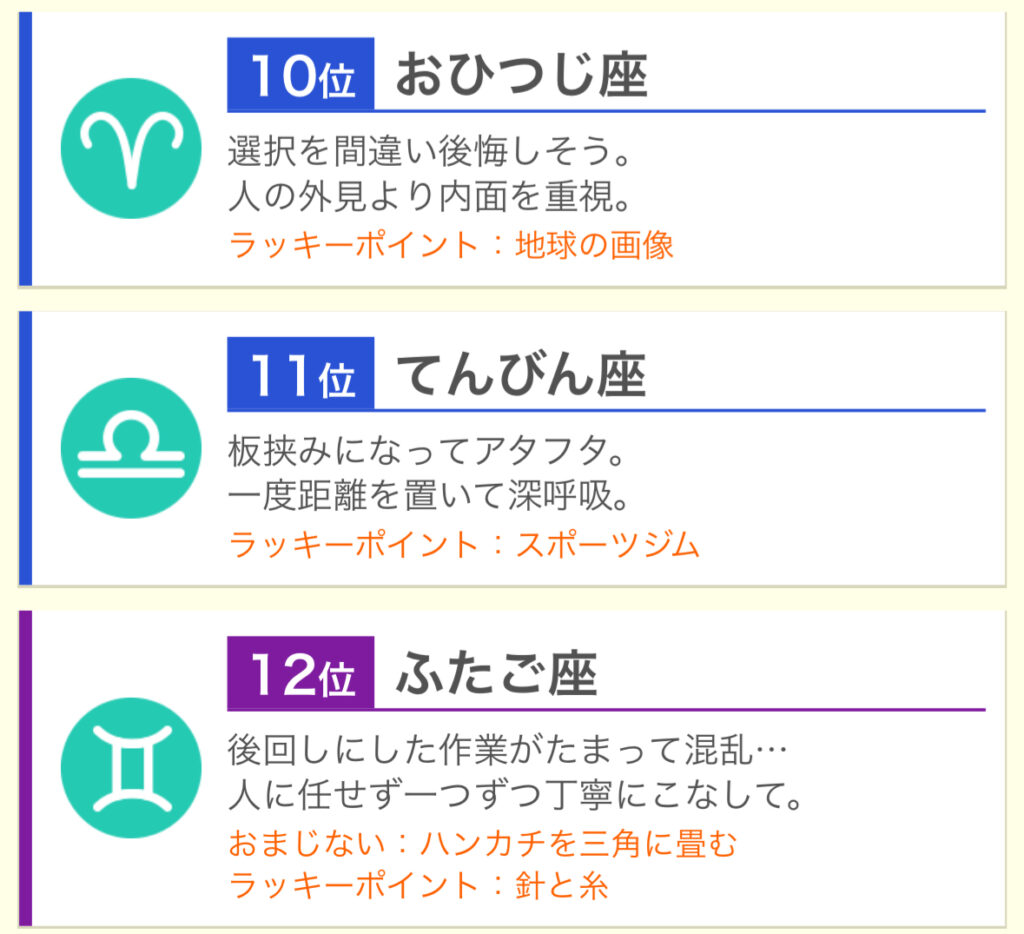The image size is (1024, 934).
Task: Click the 後回しにした作業がたまって混乱 text
Action: pos(507,750)
